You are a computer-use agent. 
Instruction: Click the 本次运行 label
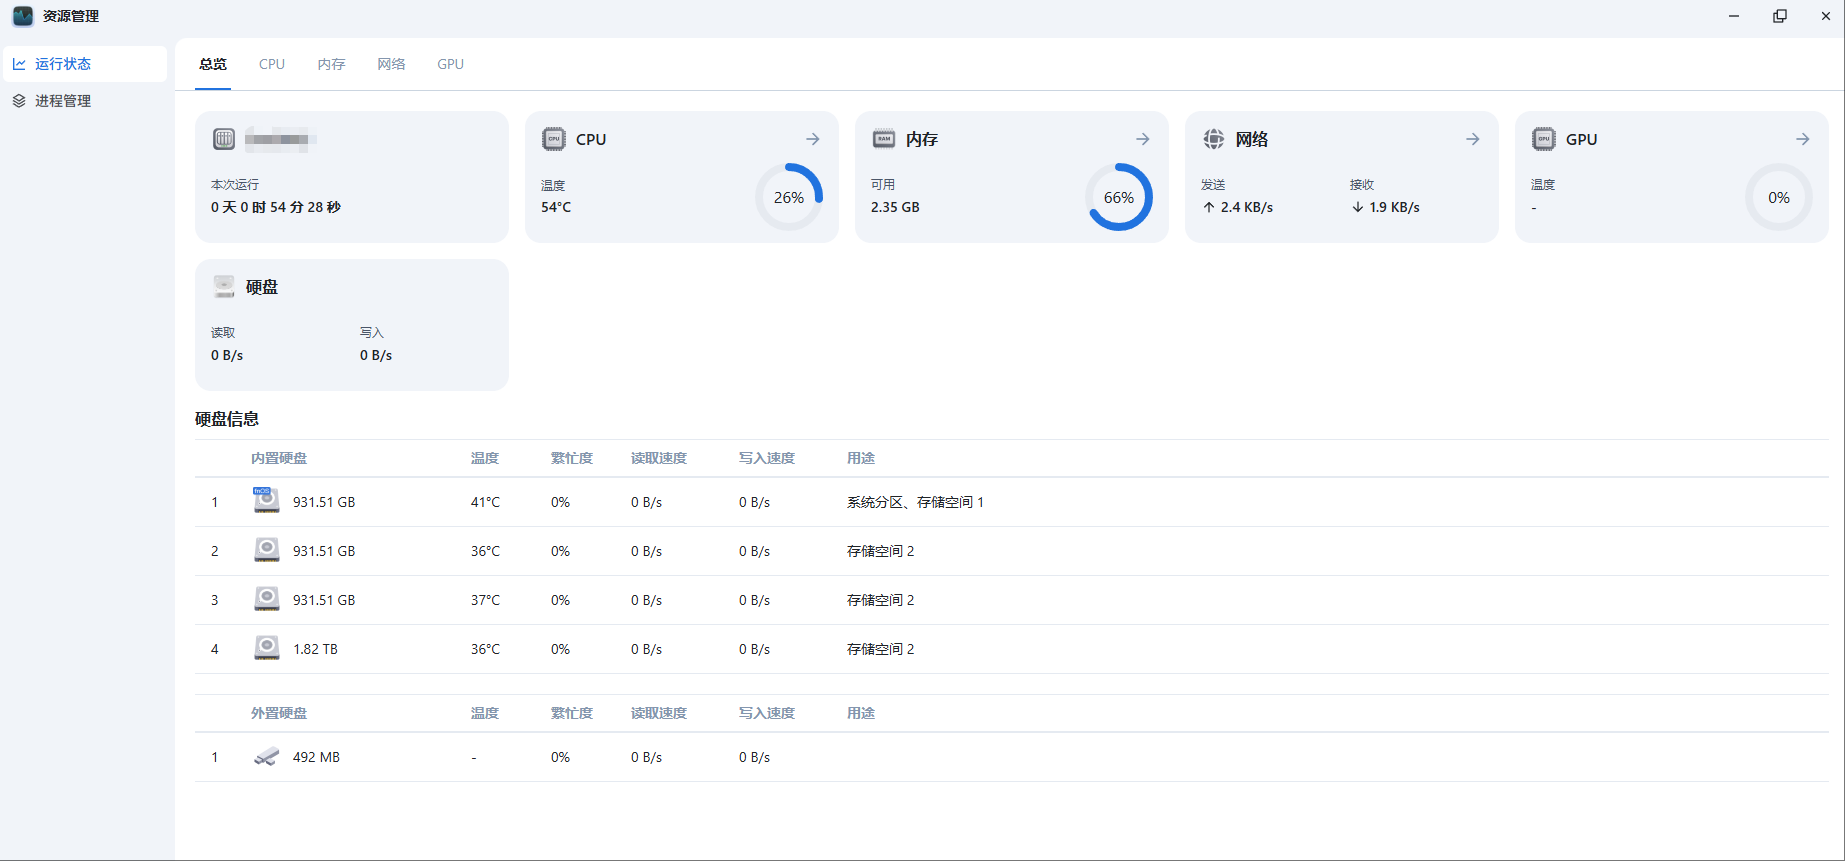(235, 185)
